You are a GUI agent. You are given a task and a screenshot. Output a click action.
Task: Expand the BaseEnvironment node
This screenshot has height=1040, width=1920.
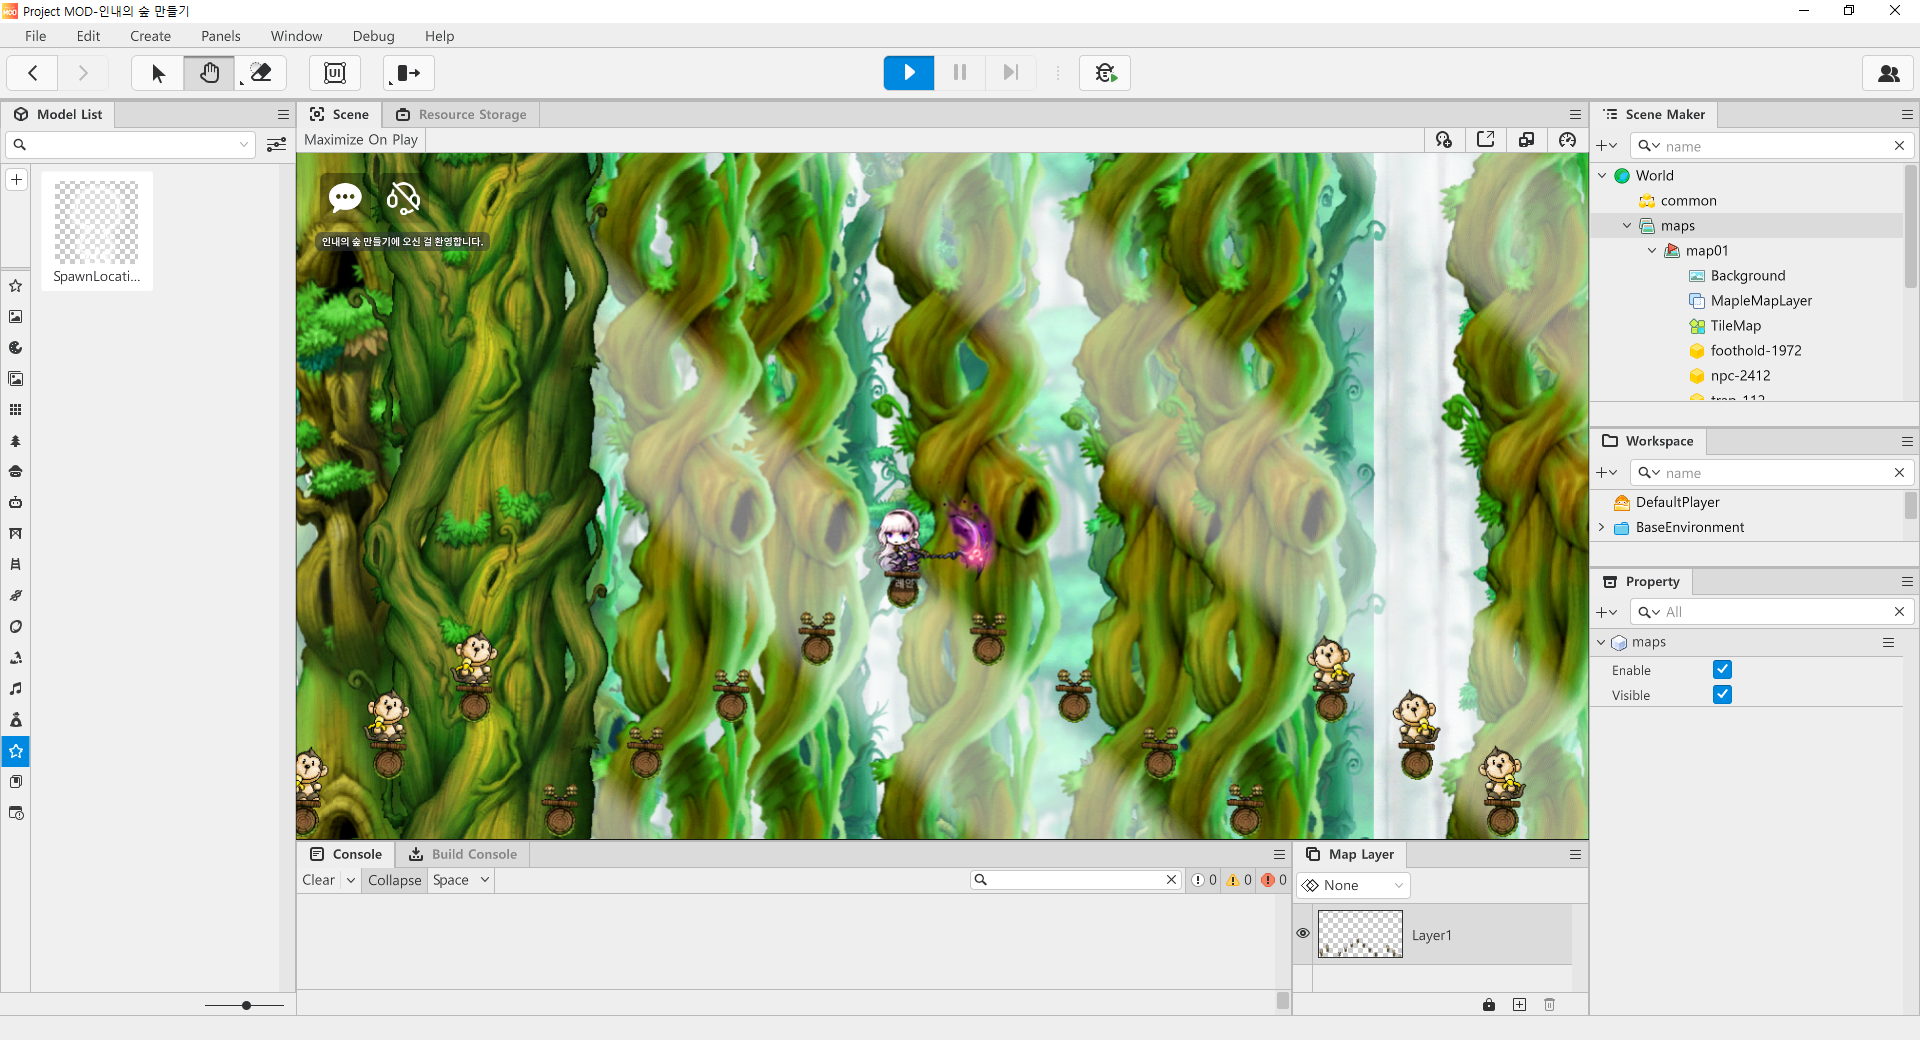(x=1602, y=528)
